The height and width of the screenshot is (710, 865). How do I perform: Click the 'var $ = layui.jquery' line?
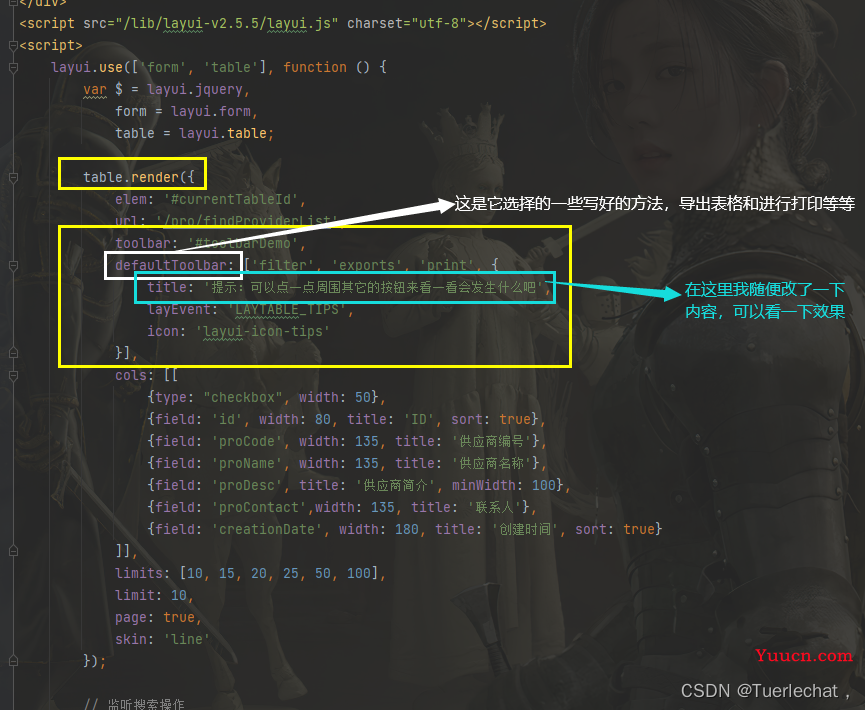pyautogui.click(x=167, y=89)
